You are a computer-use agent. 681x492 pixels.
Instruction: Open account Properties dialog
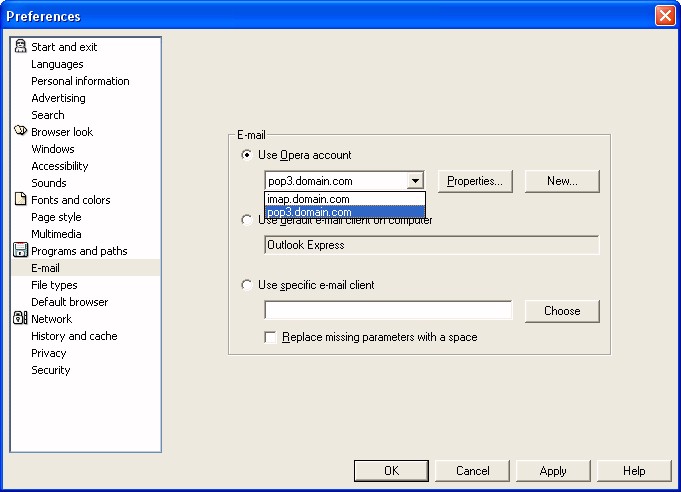pos(474,181)
